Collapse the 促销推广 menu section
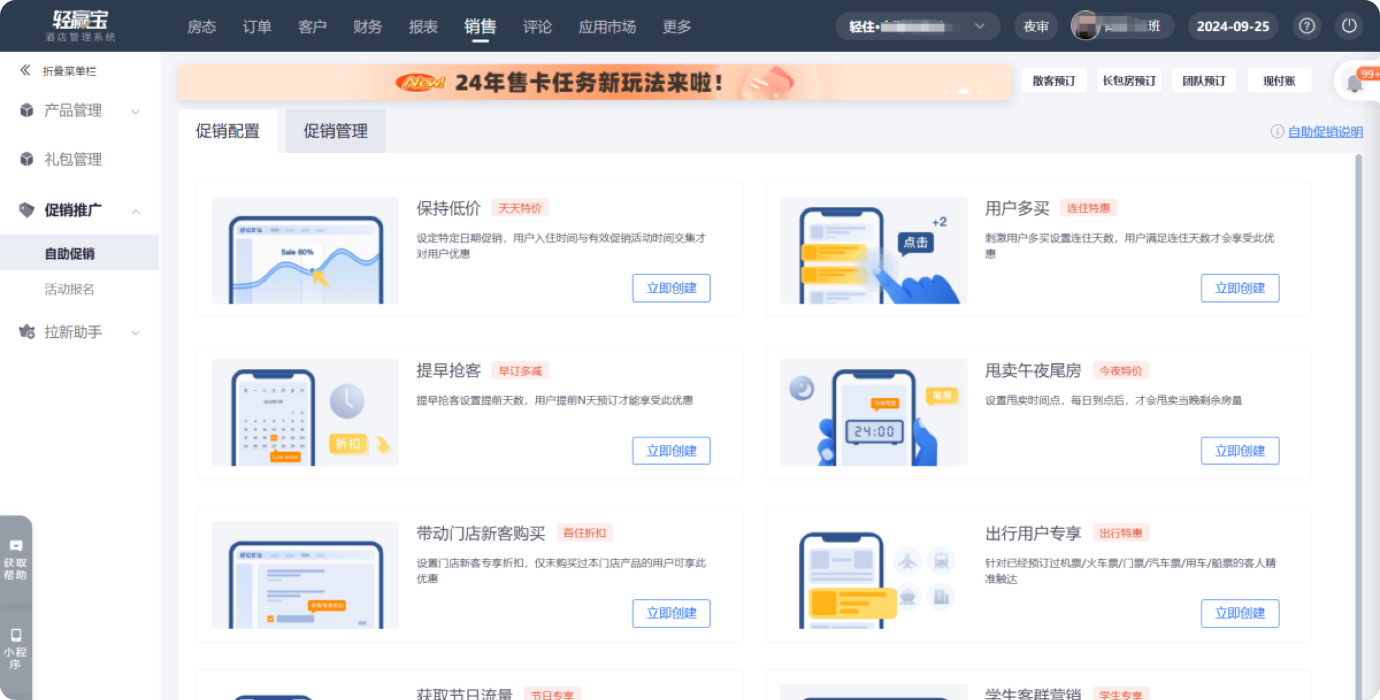Screen dimensions: 1380x700 point(135,210)
